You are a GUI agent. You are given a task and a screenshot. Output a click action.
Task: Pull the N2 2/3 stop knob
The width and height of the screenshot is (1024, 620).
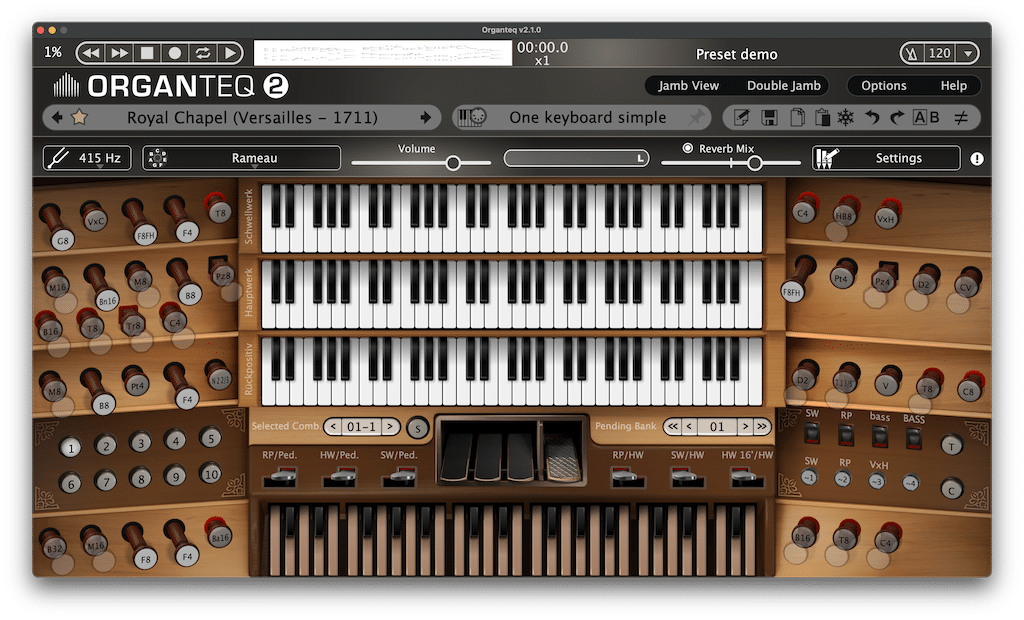219,379
